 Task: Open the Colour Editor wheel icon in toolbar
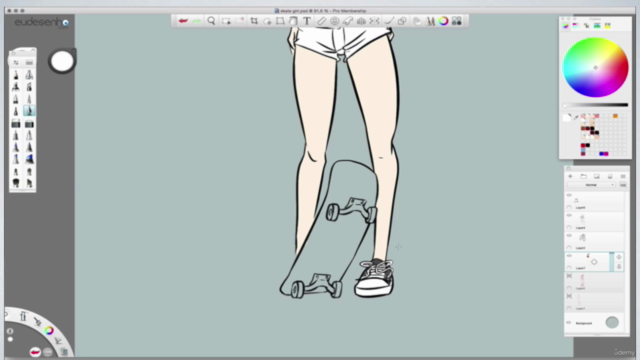pos(443,21)
